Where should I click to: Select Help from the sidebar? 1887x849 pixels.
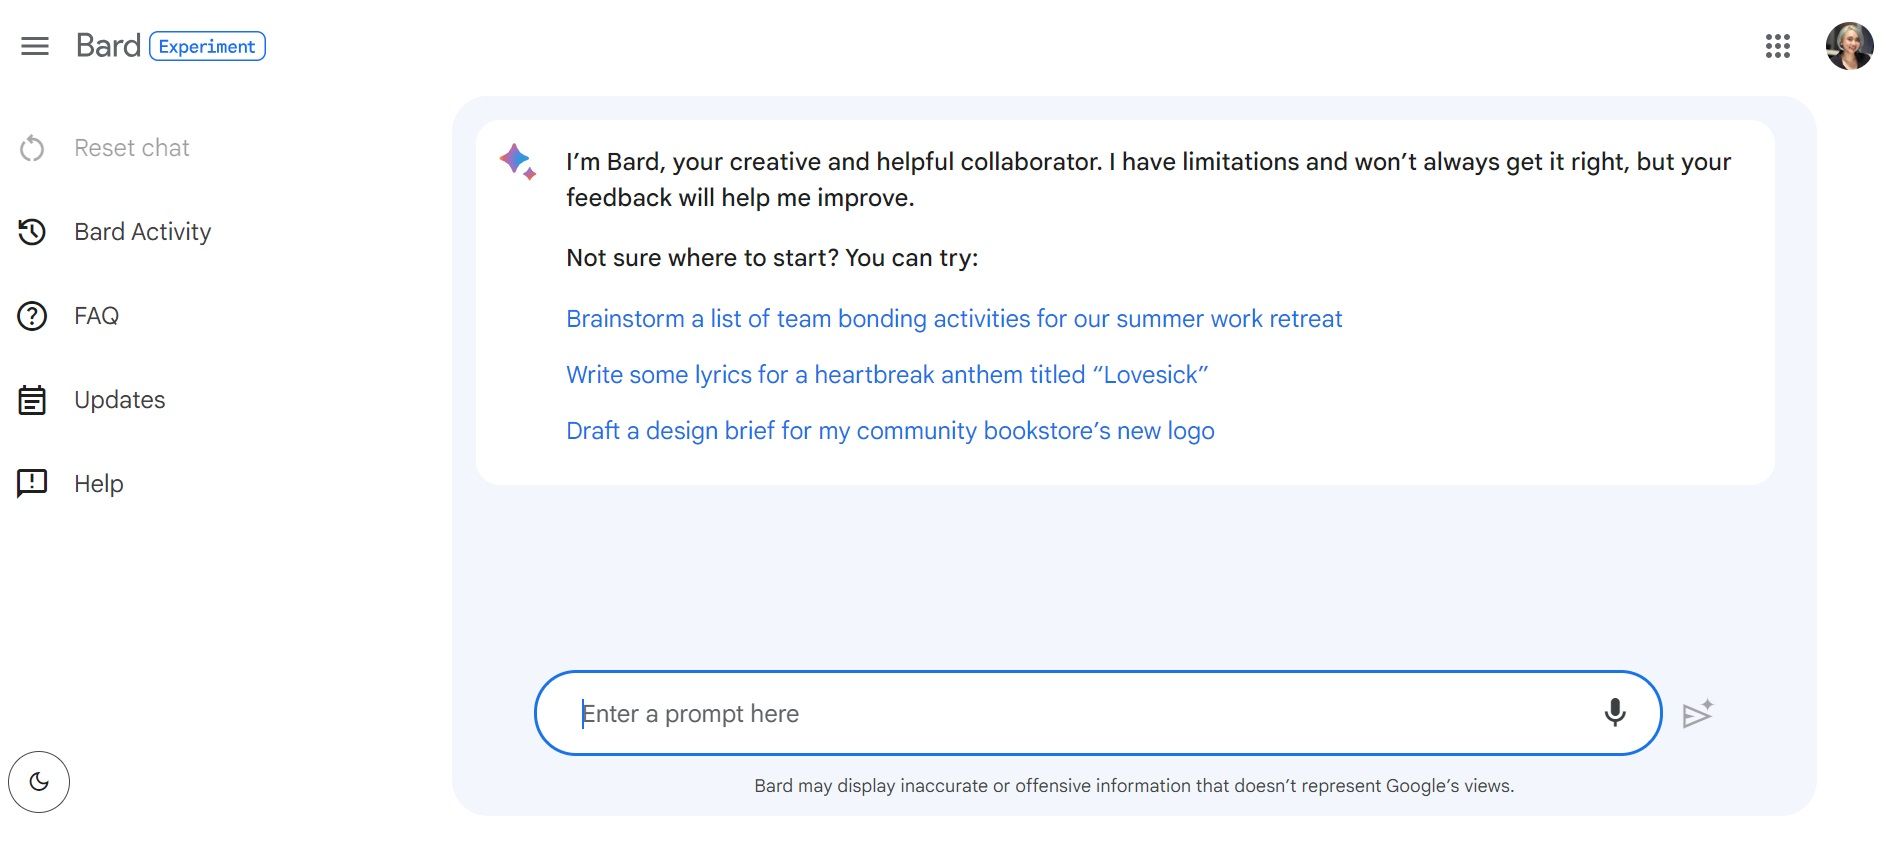[98, 484]
